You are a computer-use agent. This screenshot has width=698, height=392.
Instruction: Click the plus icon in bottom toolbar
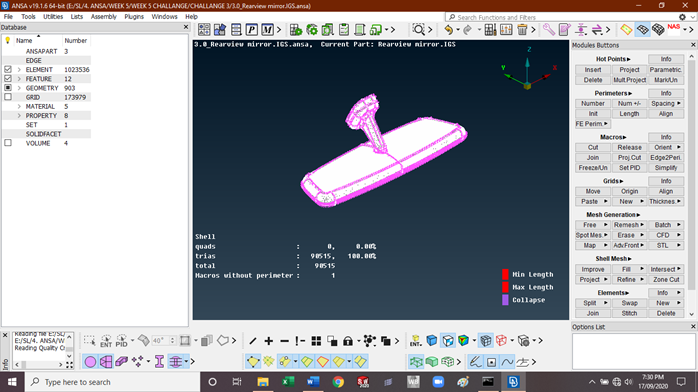[x=268, y=341]
